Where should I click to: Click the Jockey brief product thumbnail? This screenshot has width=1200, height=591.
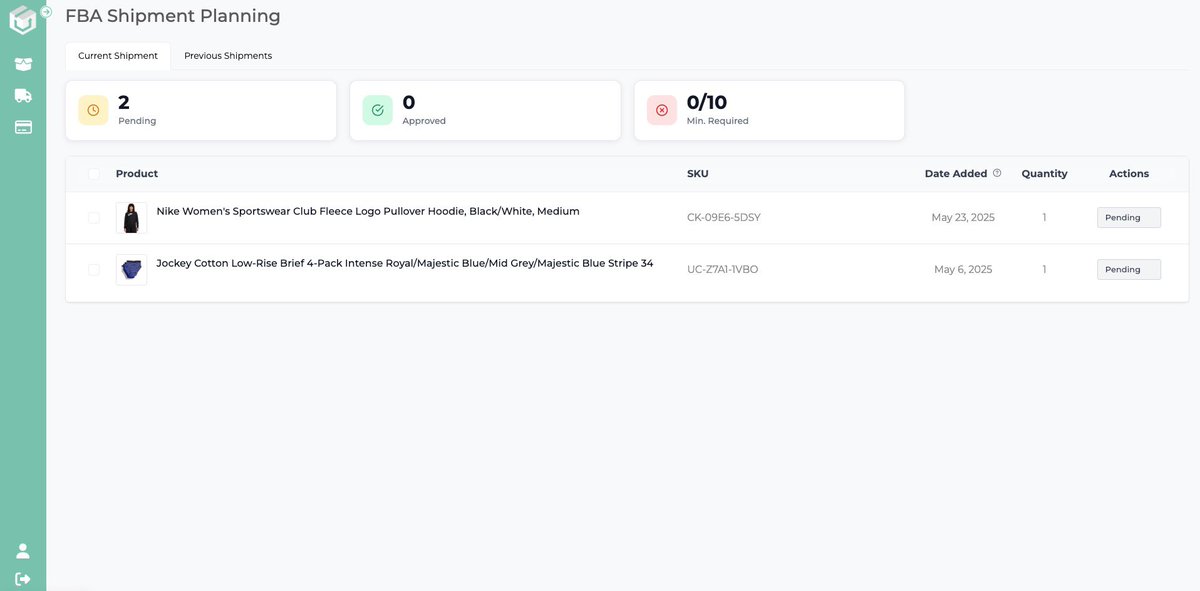coord(131,268)
